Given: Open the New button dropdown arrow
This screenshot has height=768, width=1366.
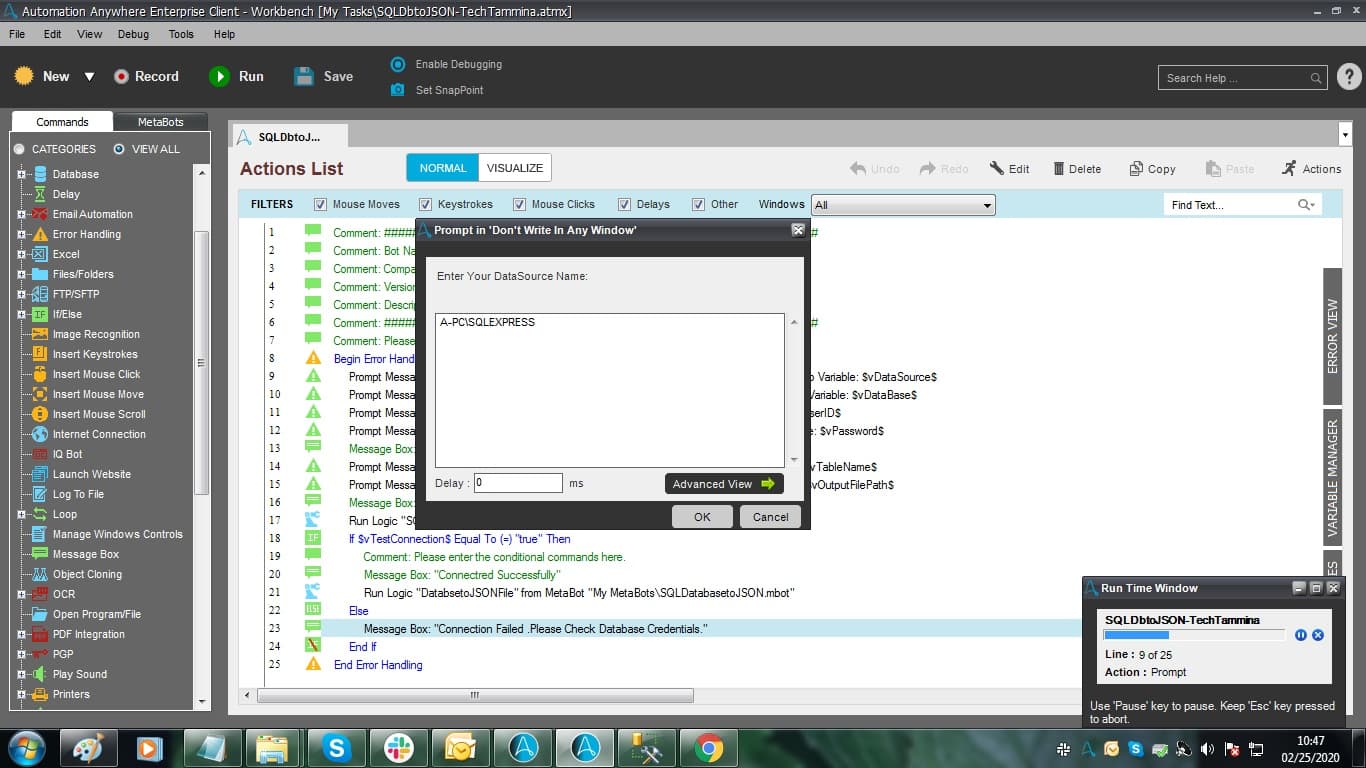Looking at the screenshot, I should tap(89, 77).
